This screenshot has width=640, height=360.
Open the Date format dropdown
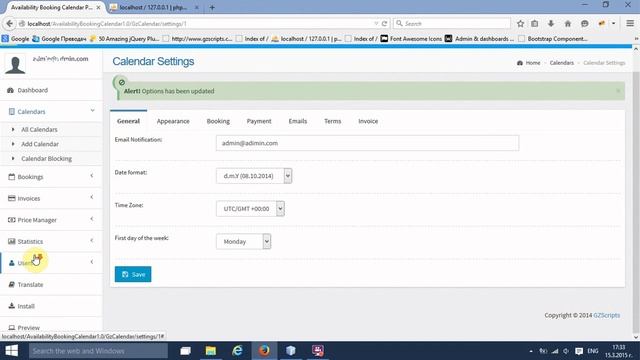click(x=254, y=176)
